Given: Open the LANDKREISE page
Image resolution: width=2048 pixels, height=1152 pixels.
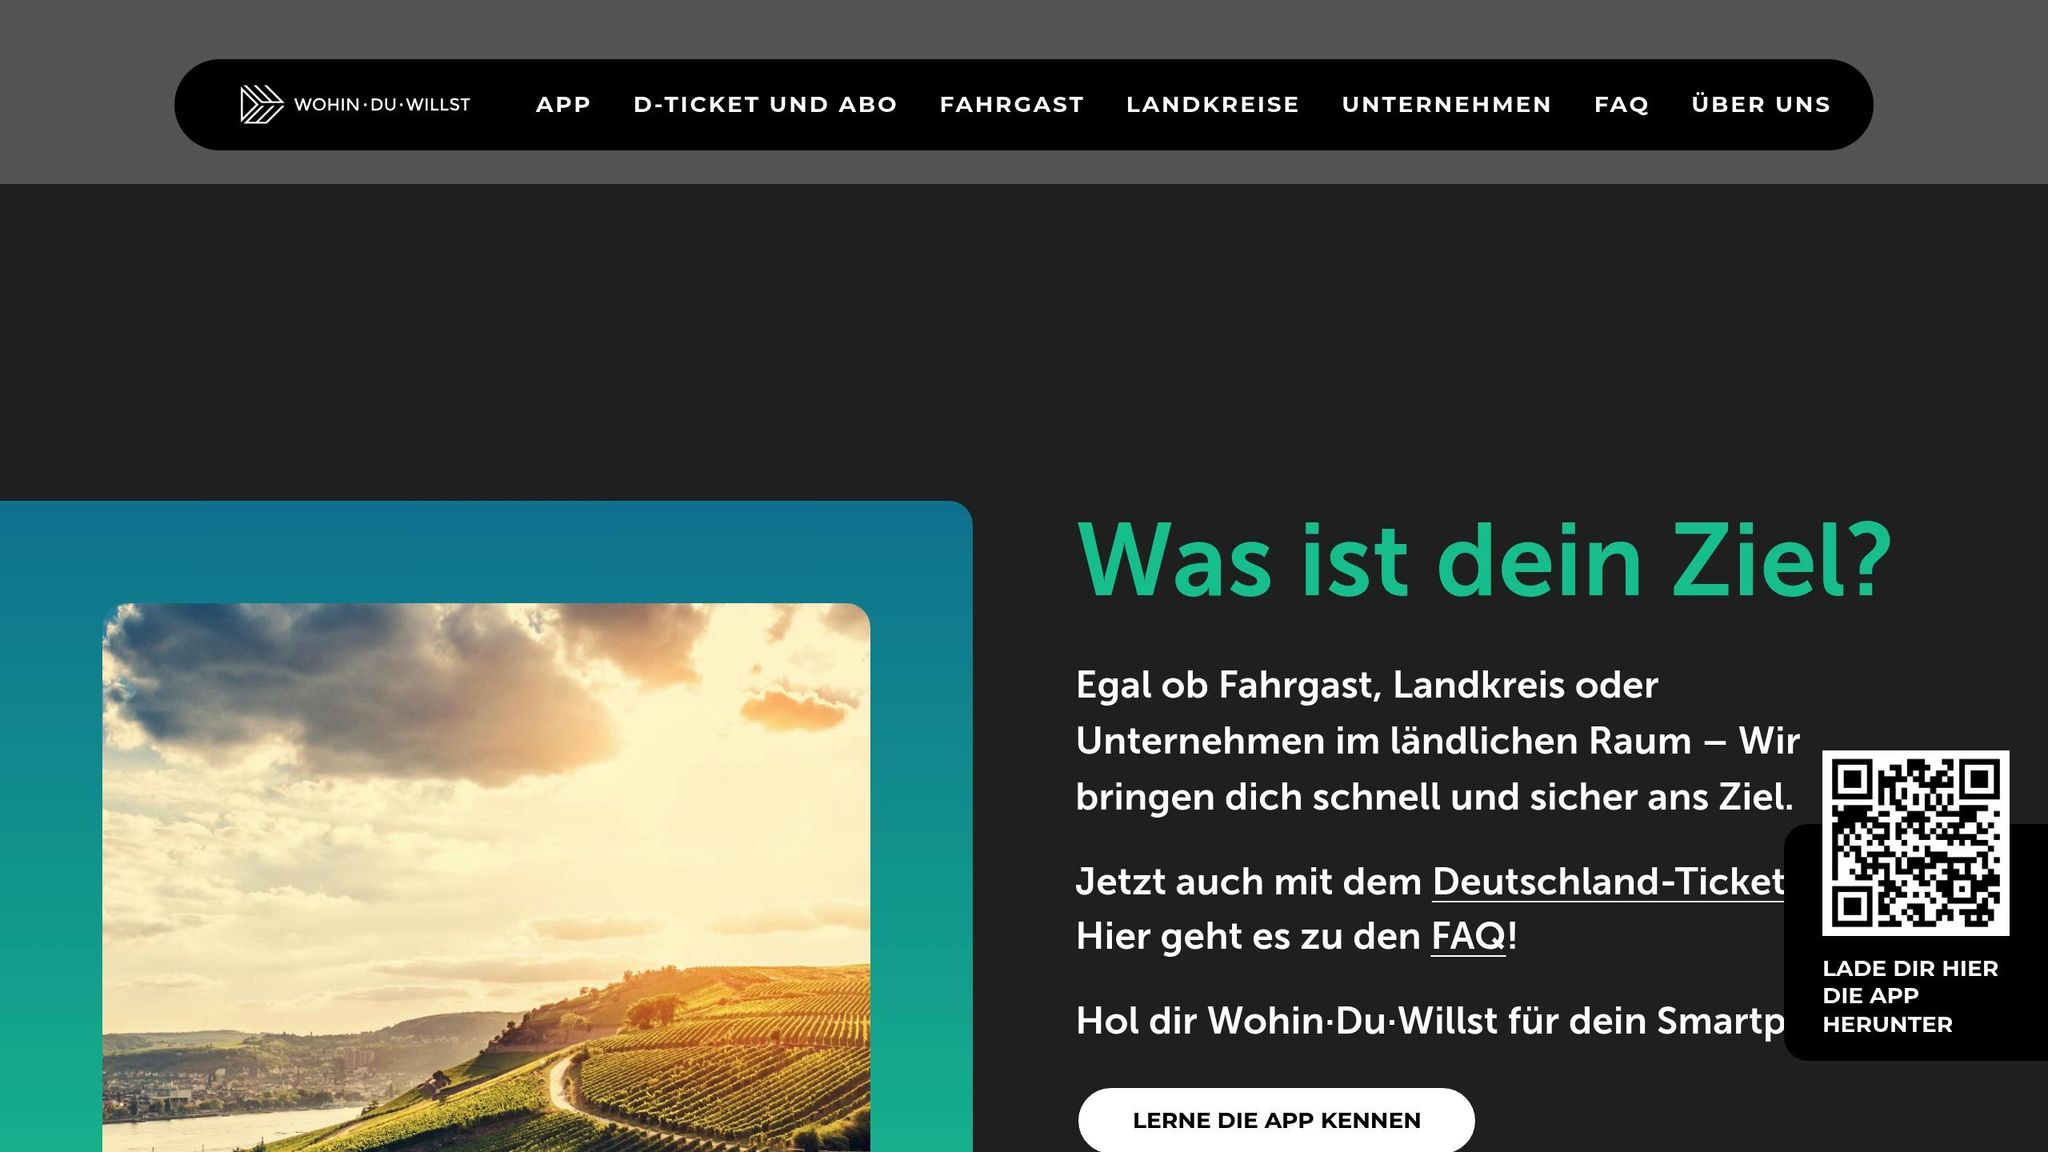Looking at the screenshot, I should pyautogui.click(x=1213, y=104).
